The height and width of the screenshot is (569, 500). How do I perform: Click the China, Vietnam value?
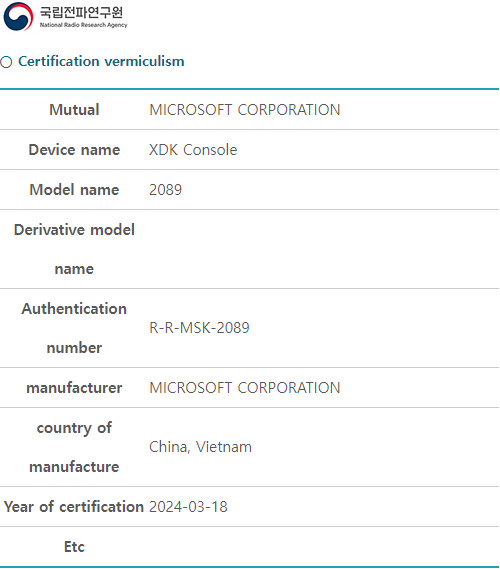coord(200,447)
